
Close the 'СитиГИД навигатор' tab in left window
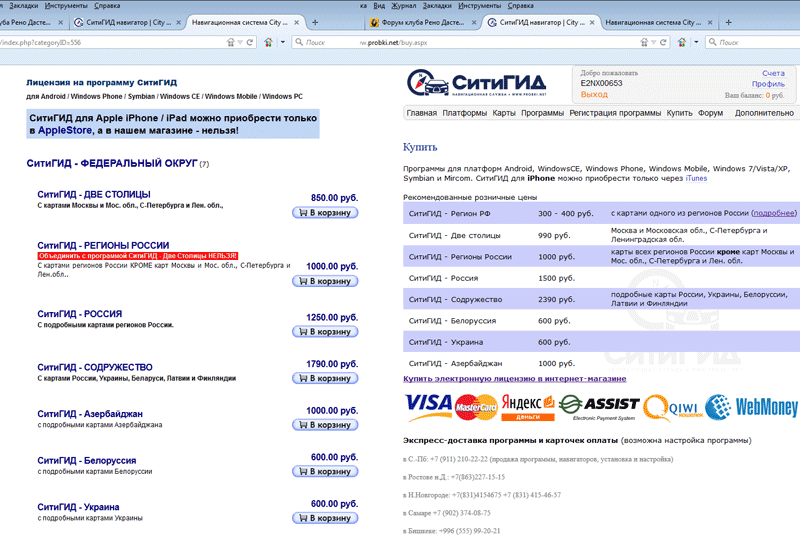point(179,22)
